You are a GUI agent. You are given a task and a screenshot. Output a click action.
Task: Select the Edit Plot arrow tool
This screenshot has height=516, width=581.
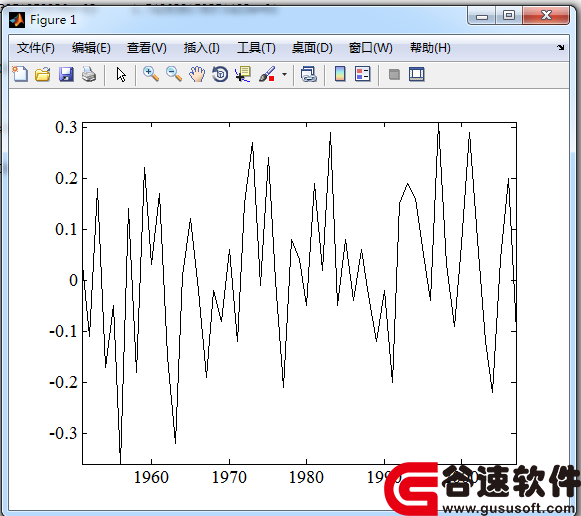point(121,74)
